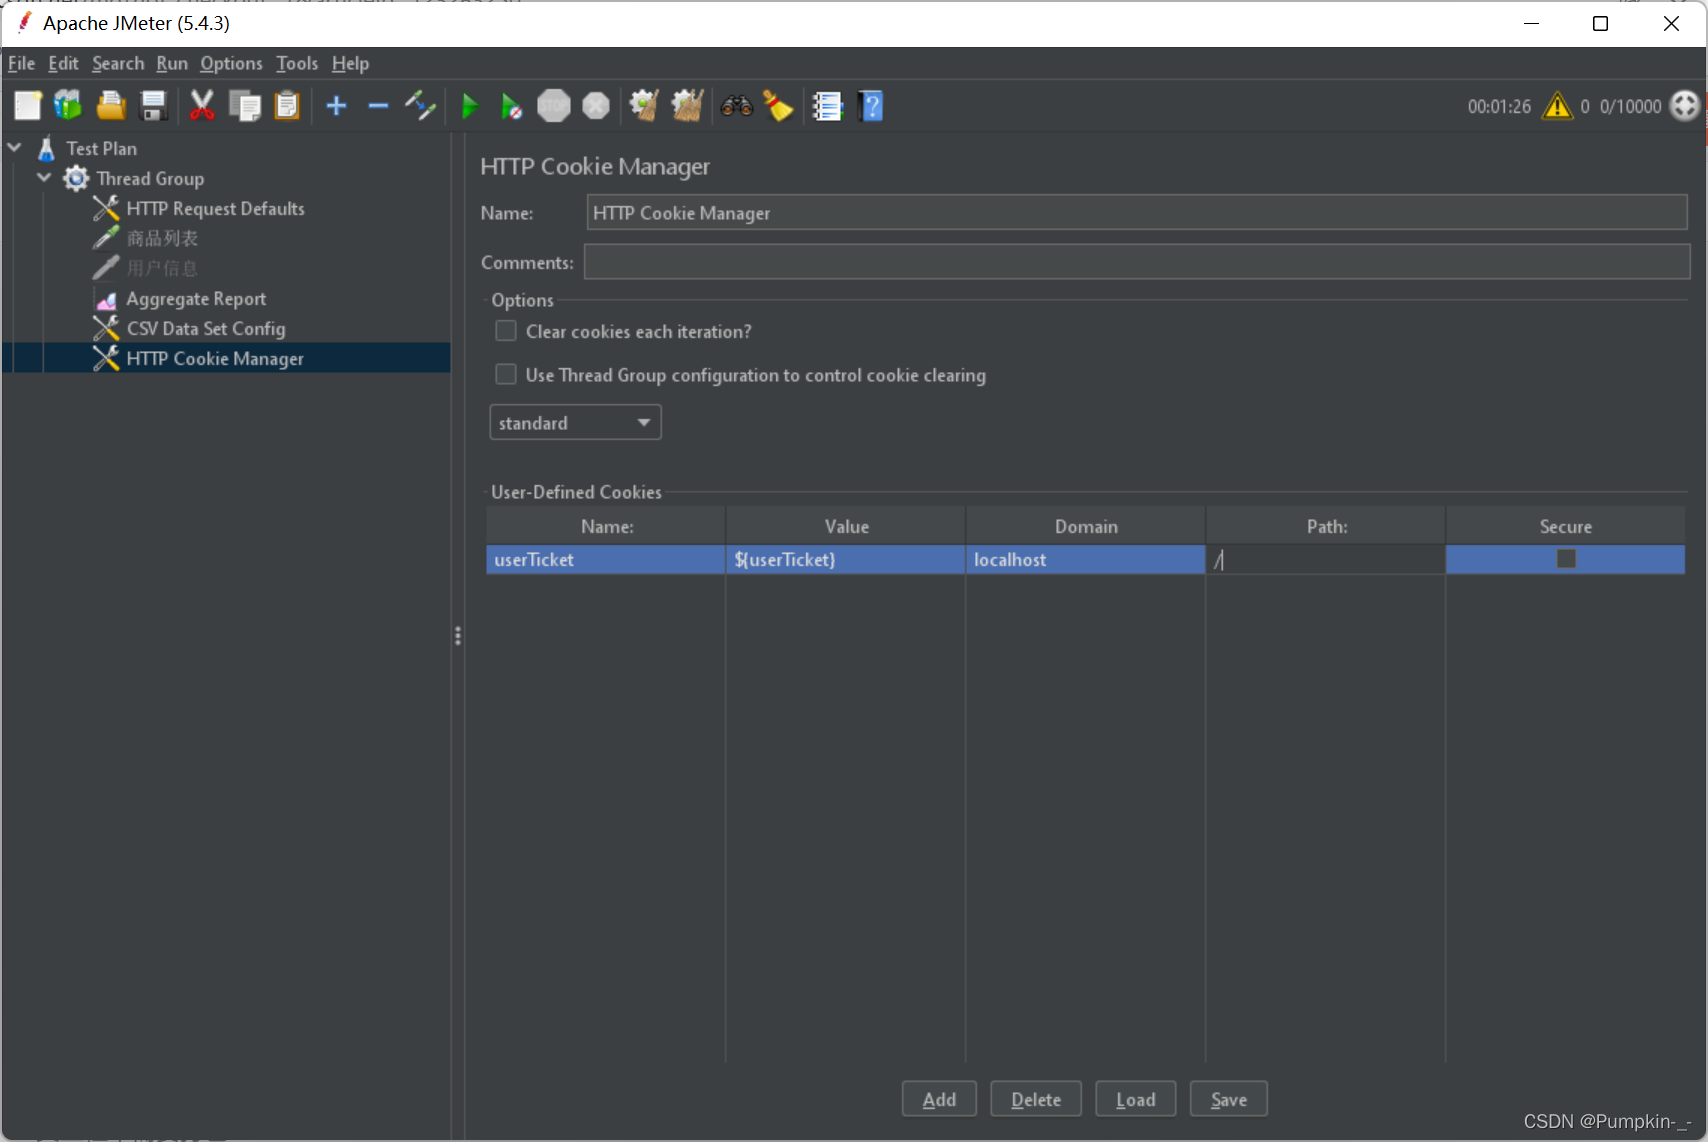1708x1142 pixels.
Task: Click the Copy icon in toolbar
Action: point(244,105)
